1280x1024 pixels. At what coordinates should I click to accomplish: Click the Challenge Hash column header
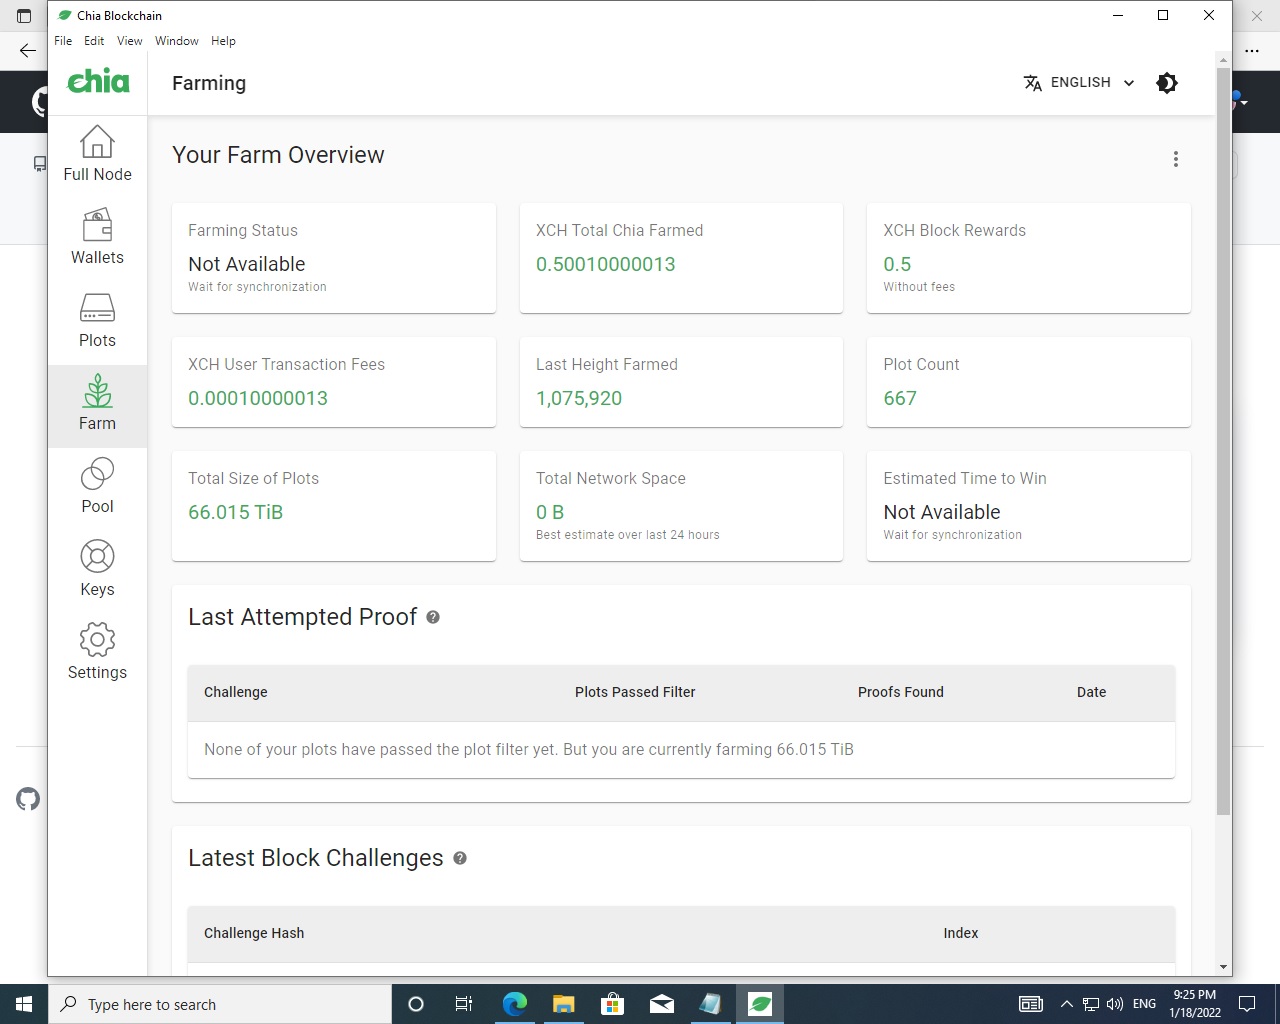(x=254, y=933)
